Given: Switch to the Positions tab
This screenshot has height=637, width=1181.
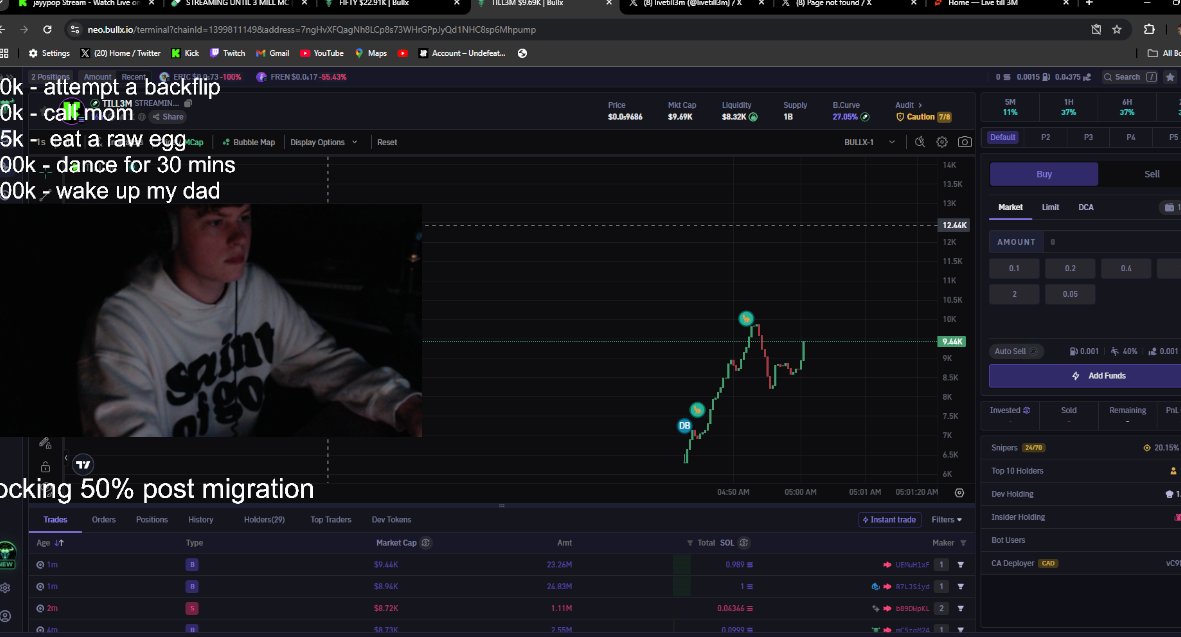Looking at the screenshot, I should (x=151, y=520).
